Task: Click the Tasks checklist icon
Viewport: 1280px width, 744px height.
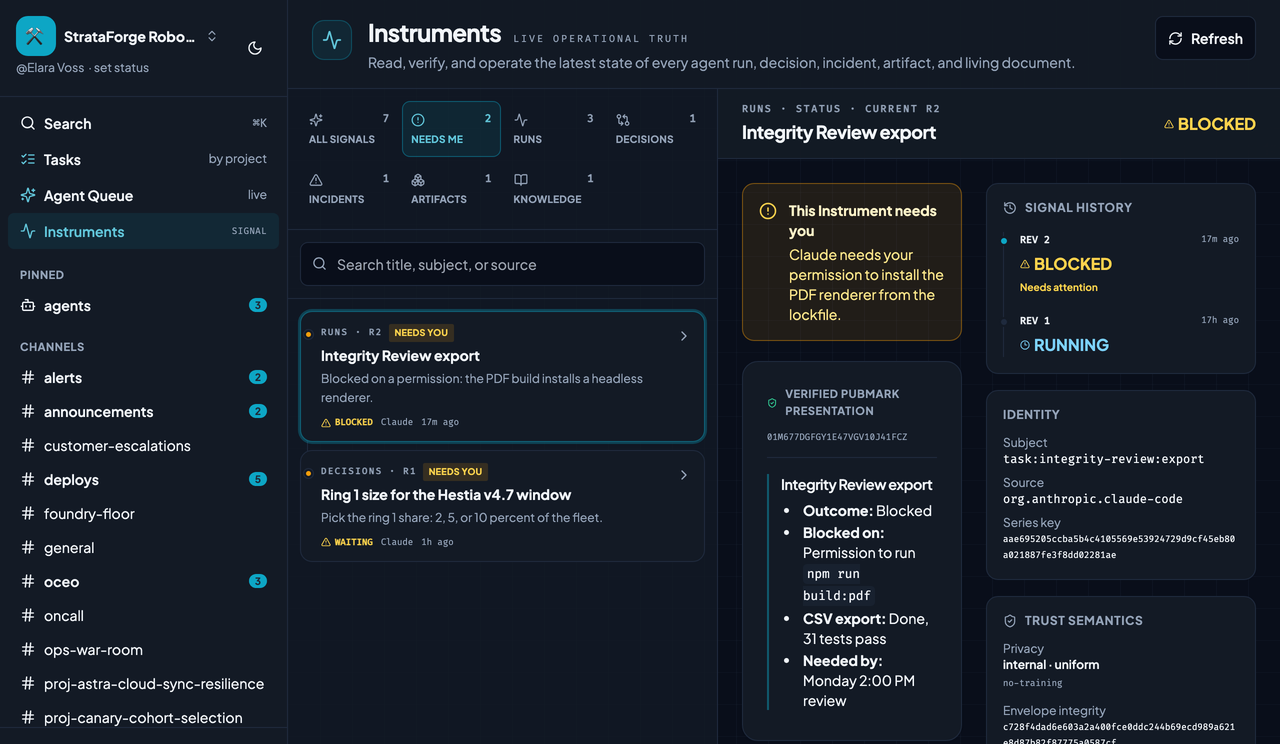Action: [x=28, y=160]
